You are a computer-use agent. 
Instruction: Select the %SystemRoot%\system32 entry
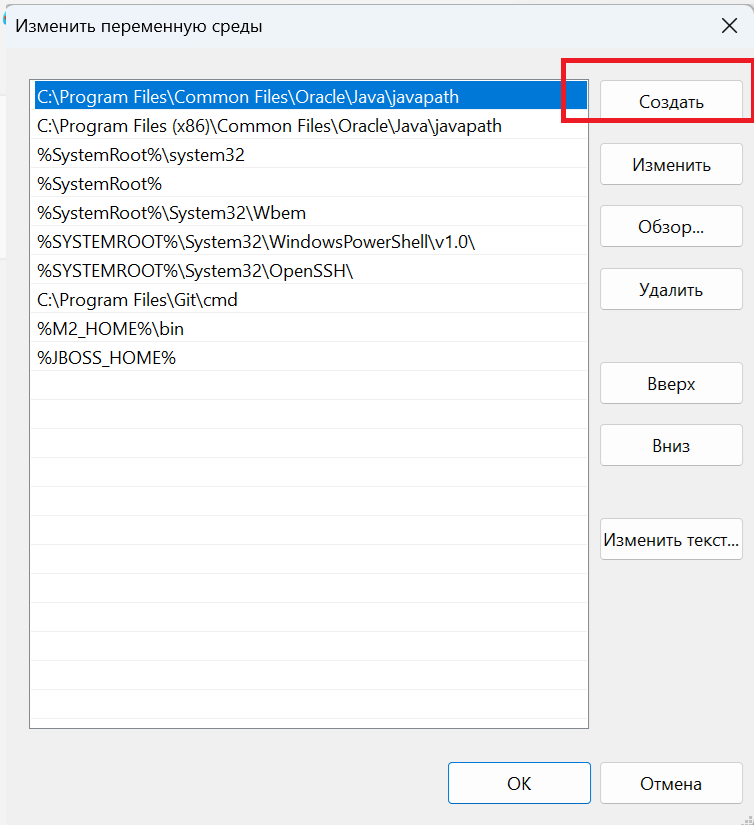click(x=140, y=155)
